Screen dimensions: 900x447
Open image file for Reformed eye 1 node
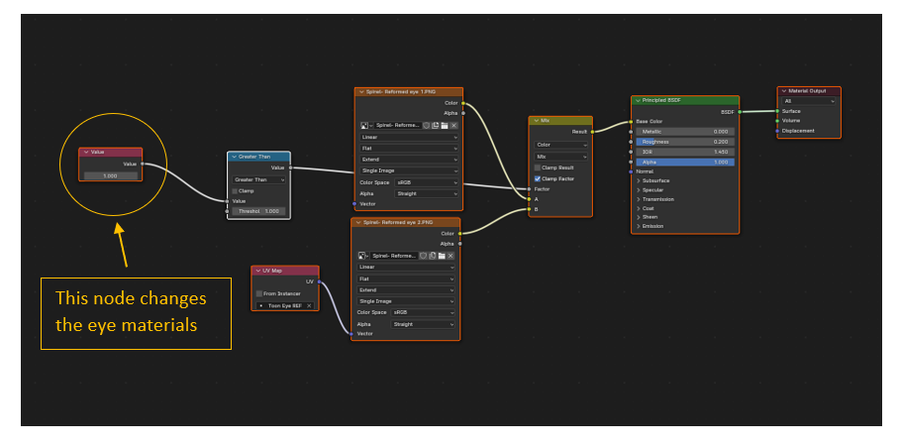coord(445,125)
